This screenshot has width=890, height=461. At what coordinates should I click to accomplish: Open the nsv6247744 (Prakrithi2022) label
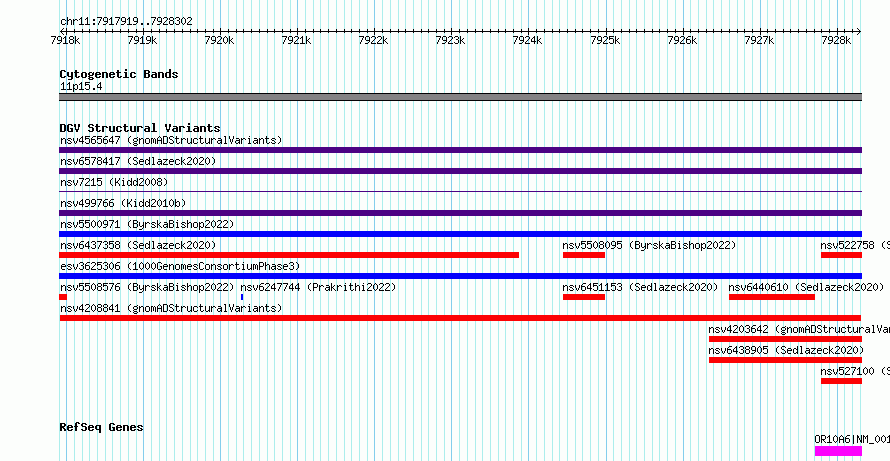click(x=318, y=287)
